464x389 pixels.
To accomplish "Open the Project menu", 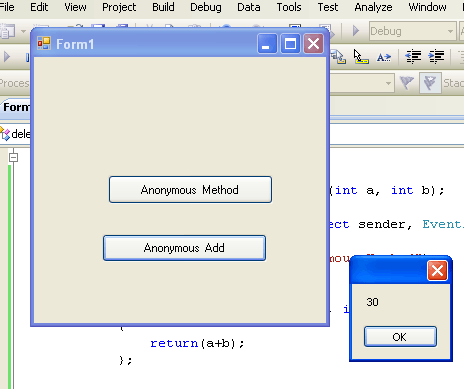I will [119, 7].
